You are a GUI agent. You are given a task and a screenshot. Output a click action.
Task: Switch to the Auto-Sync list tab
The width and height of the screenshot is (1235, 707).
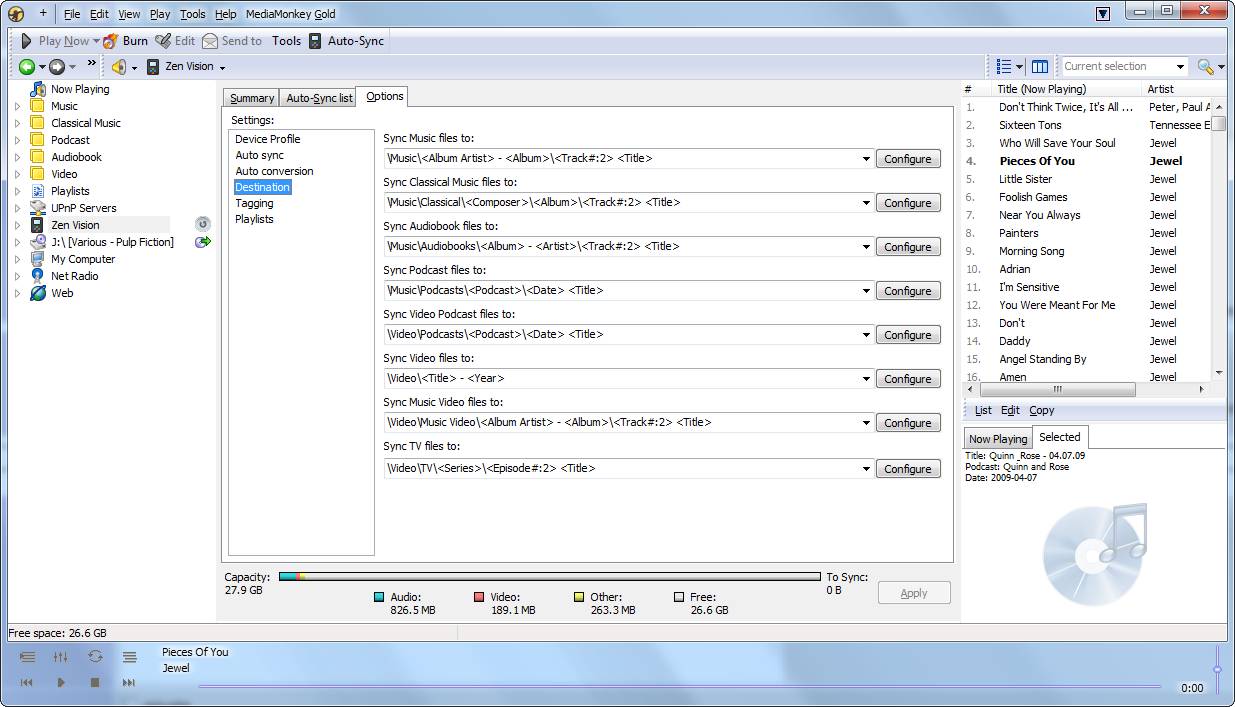pos(318,98)
